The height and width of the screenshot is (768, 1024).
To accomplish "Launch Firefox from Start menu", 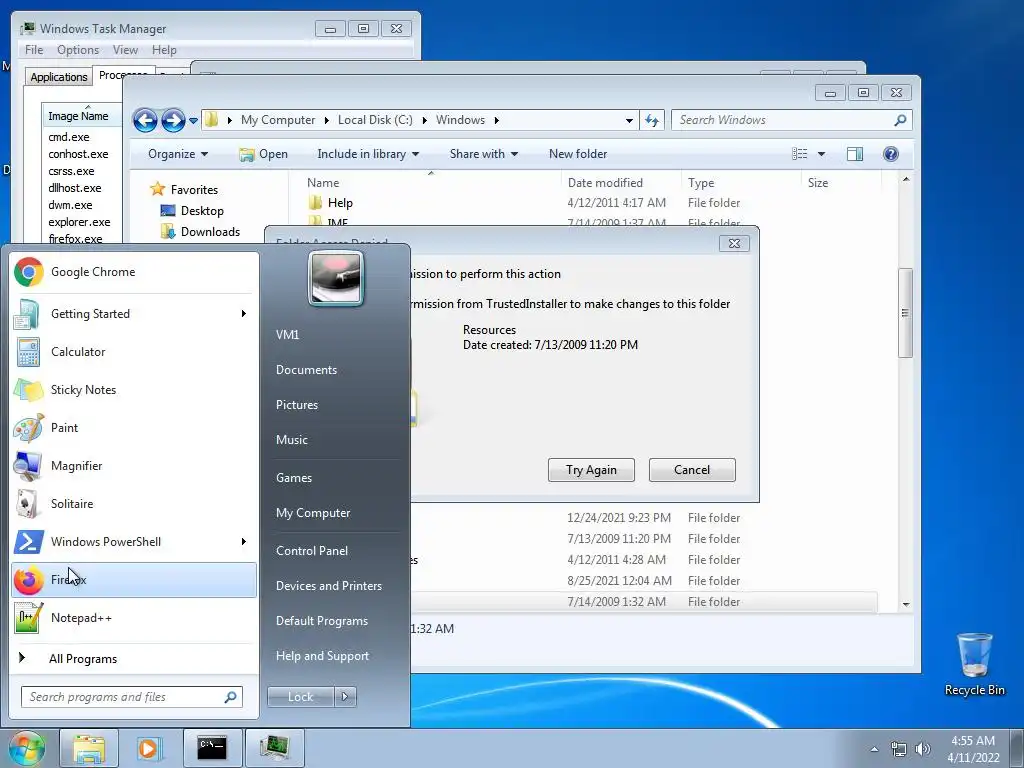I will (134, 580).
